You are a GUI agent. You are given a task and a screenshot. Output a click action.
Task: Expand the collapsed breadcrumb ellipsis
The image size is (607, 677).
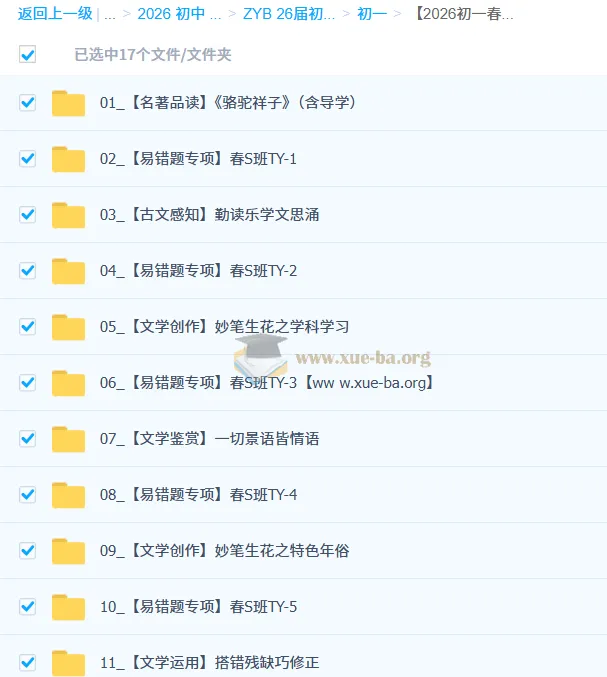pos(110,14)
